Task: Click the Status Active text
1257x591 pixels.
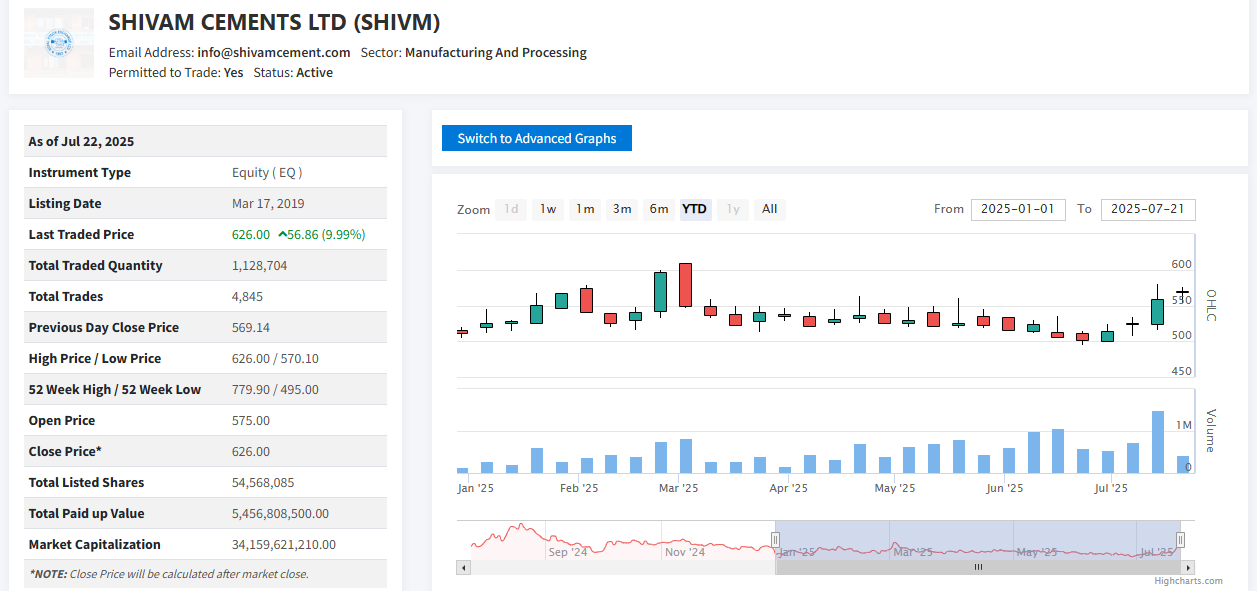Action: [293, 72]
